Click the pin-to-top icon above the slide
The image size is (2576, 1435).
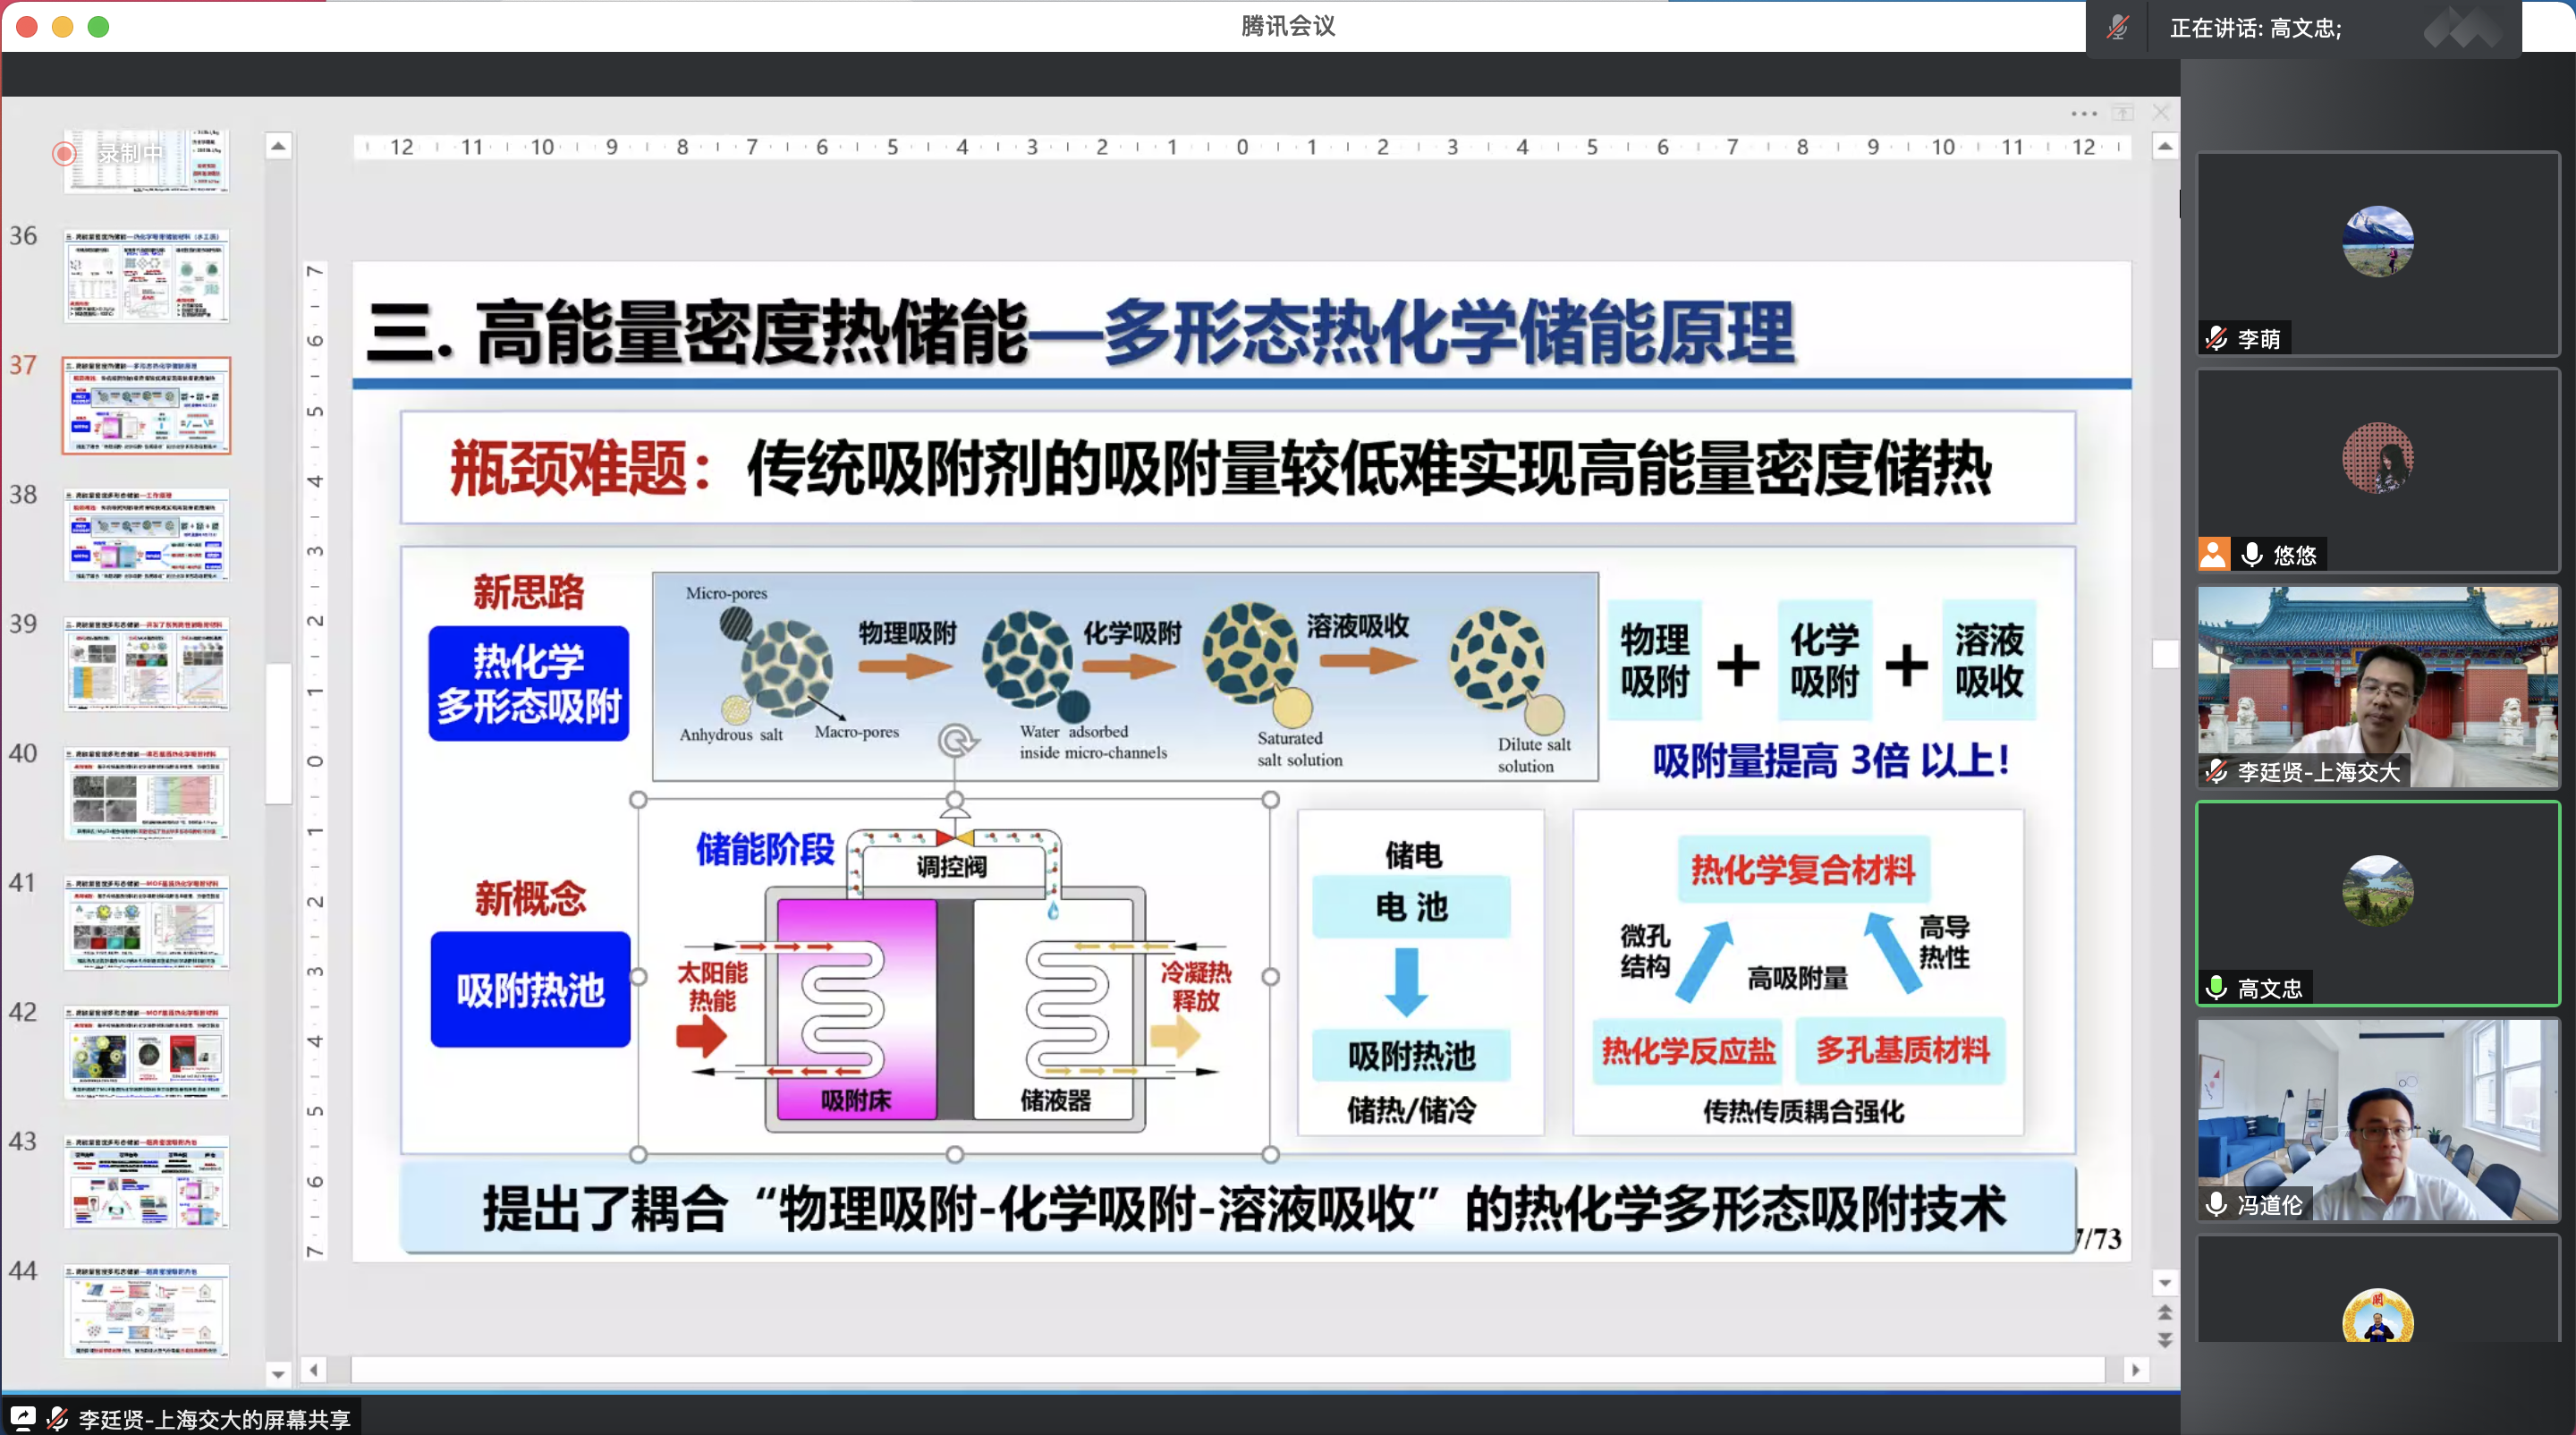2123,113
